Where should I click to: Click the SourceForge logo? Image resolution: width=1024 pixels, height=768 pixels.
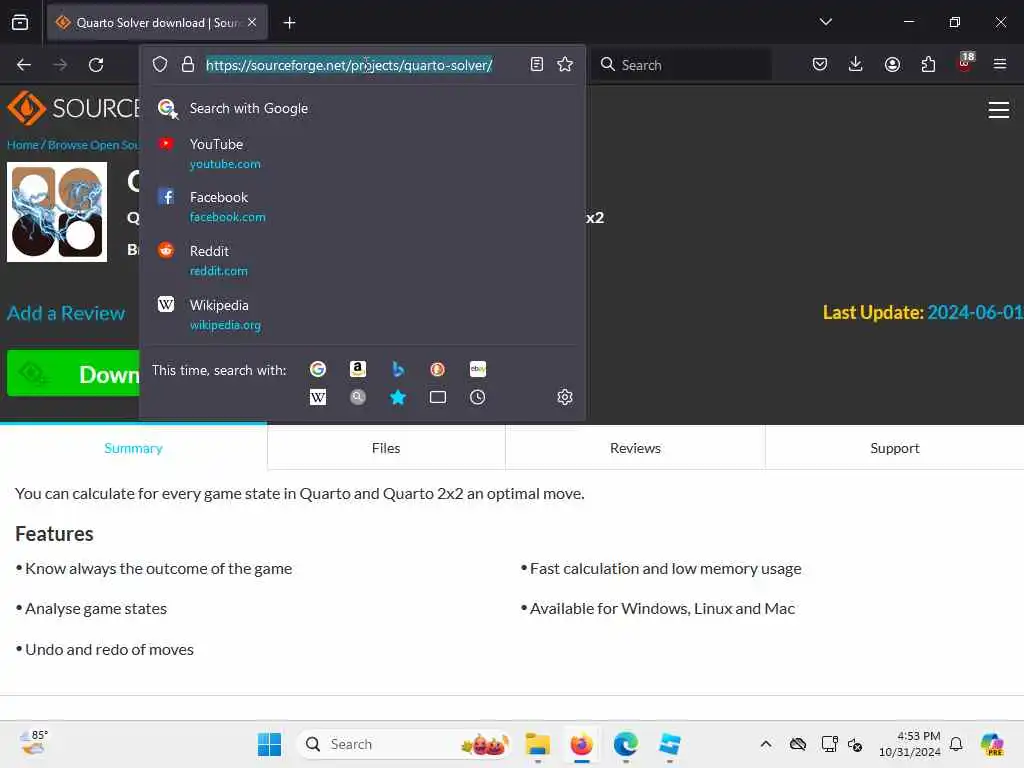click(73, 108)
